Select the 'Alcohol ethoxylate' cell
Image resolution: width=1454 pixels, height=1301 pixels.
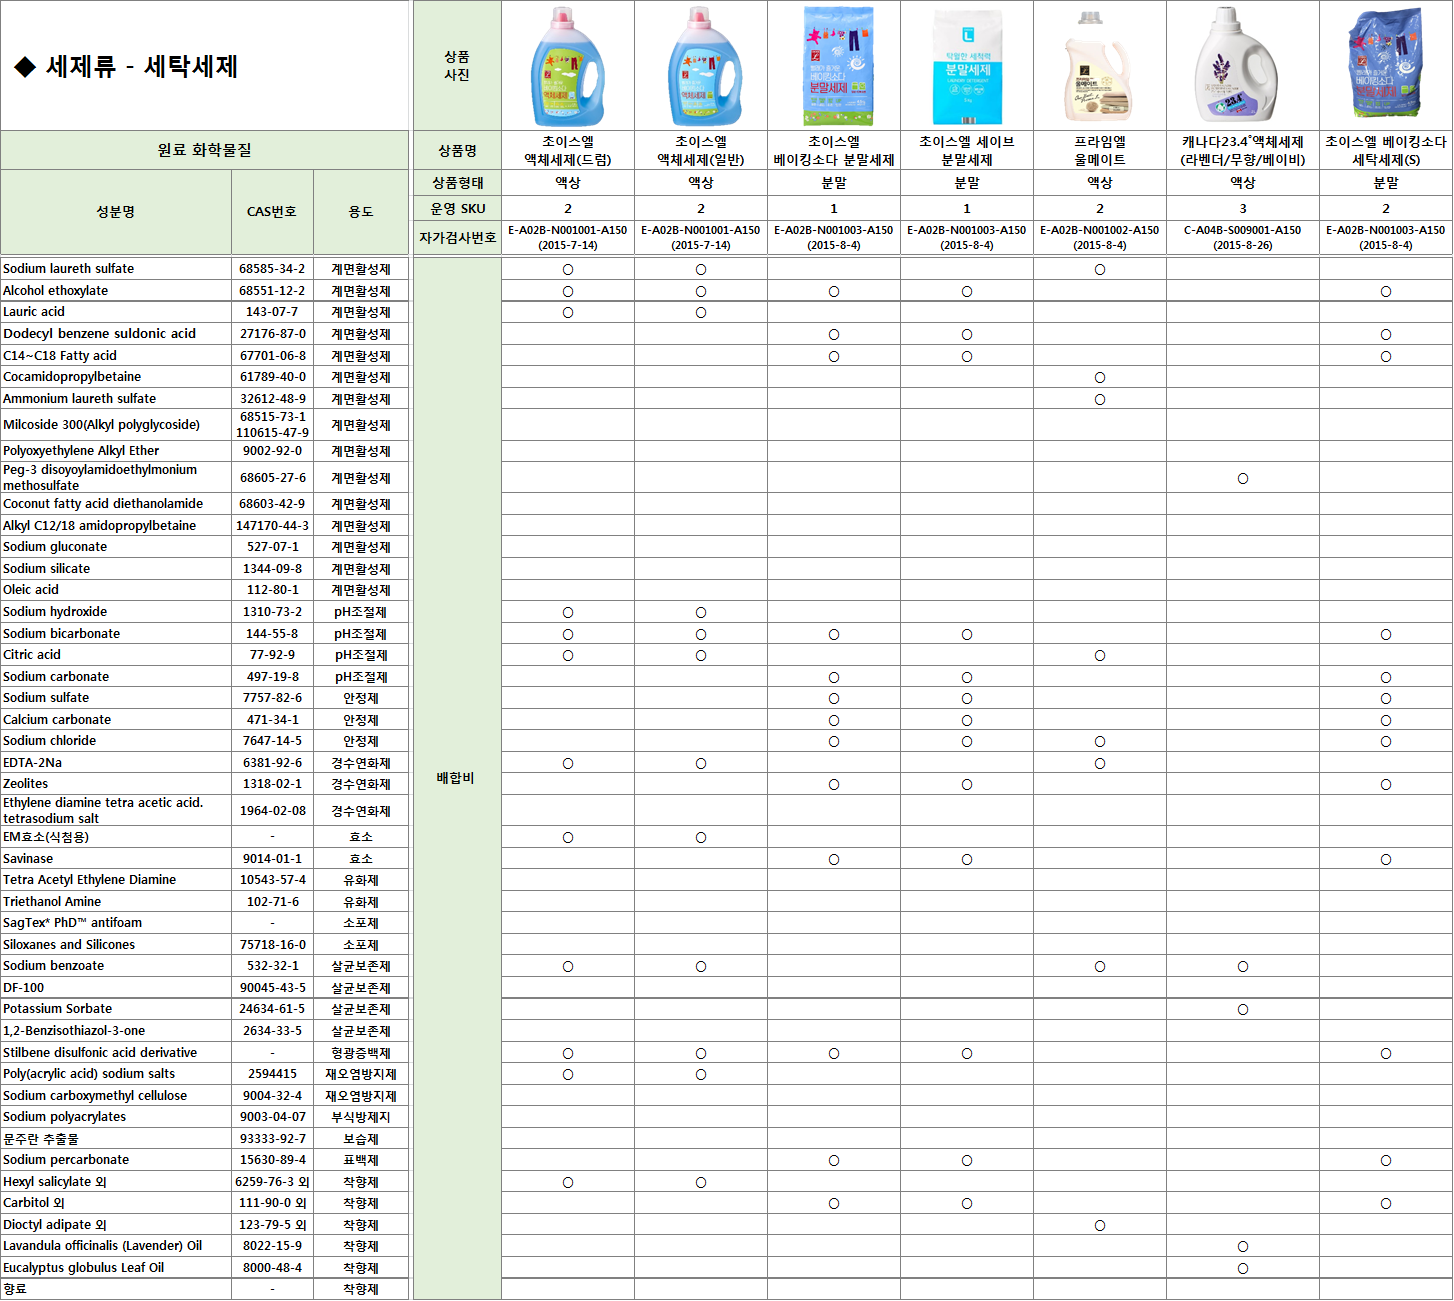[x=116, y=291]
